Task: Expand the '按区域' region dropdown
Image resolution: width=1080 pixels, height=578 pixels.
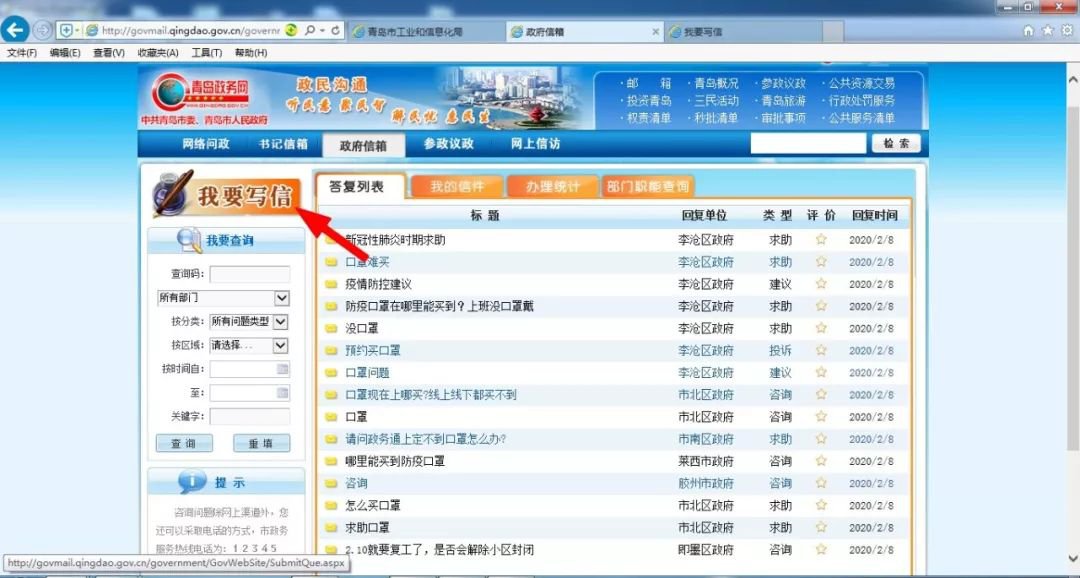Action: click(280, 346)
